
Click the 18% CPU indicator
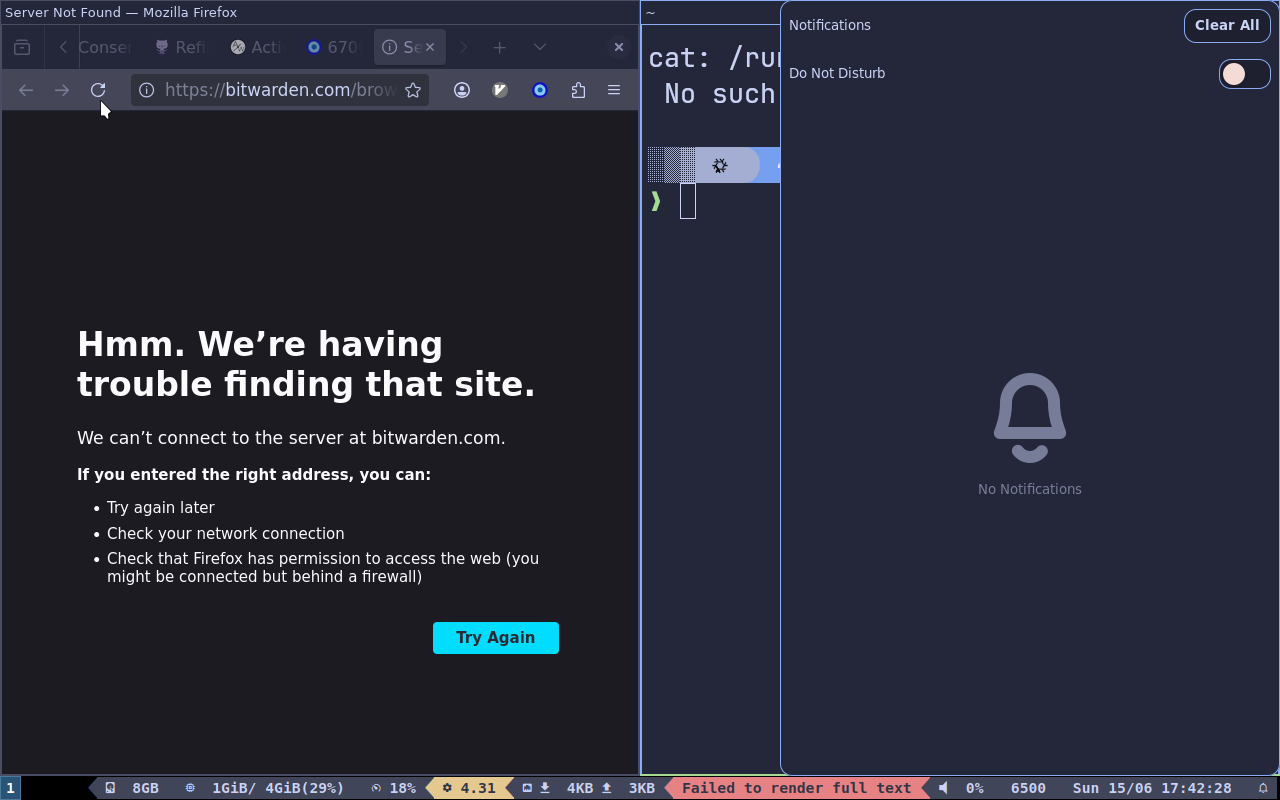click(393, 788)
